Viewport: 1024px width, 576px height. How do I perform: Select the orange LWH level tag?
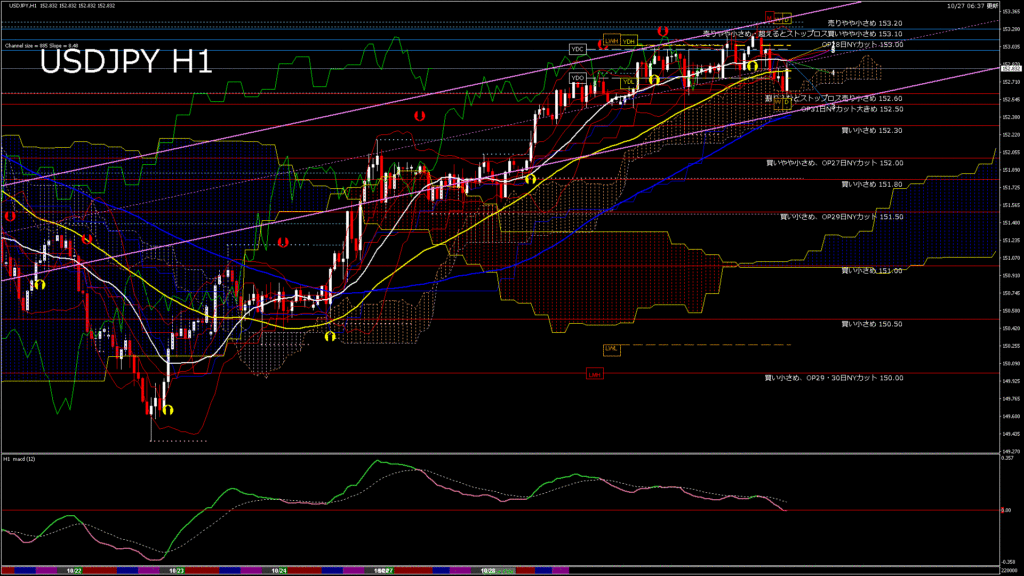[x=610, y=41]
